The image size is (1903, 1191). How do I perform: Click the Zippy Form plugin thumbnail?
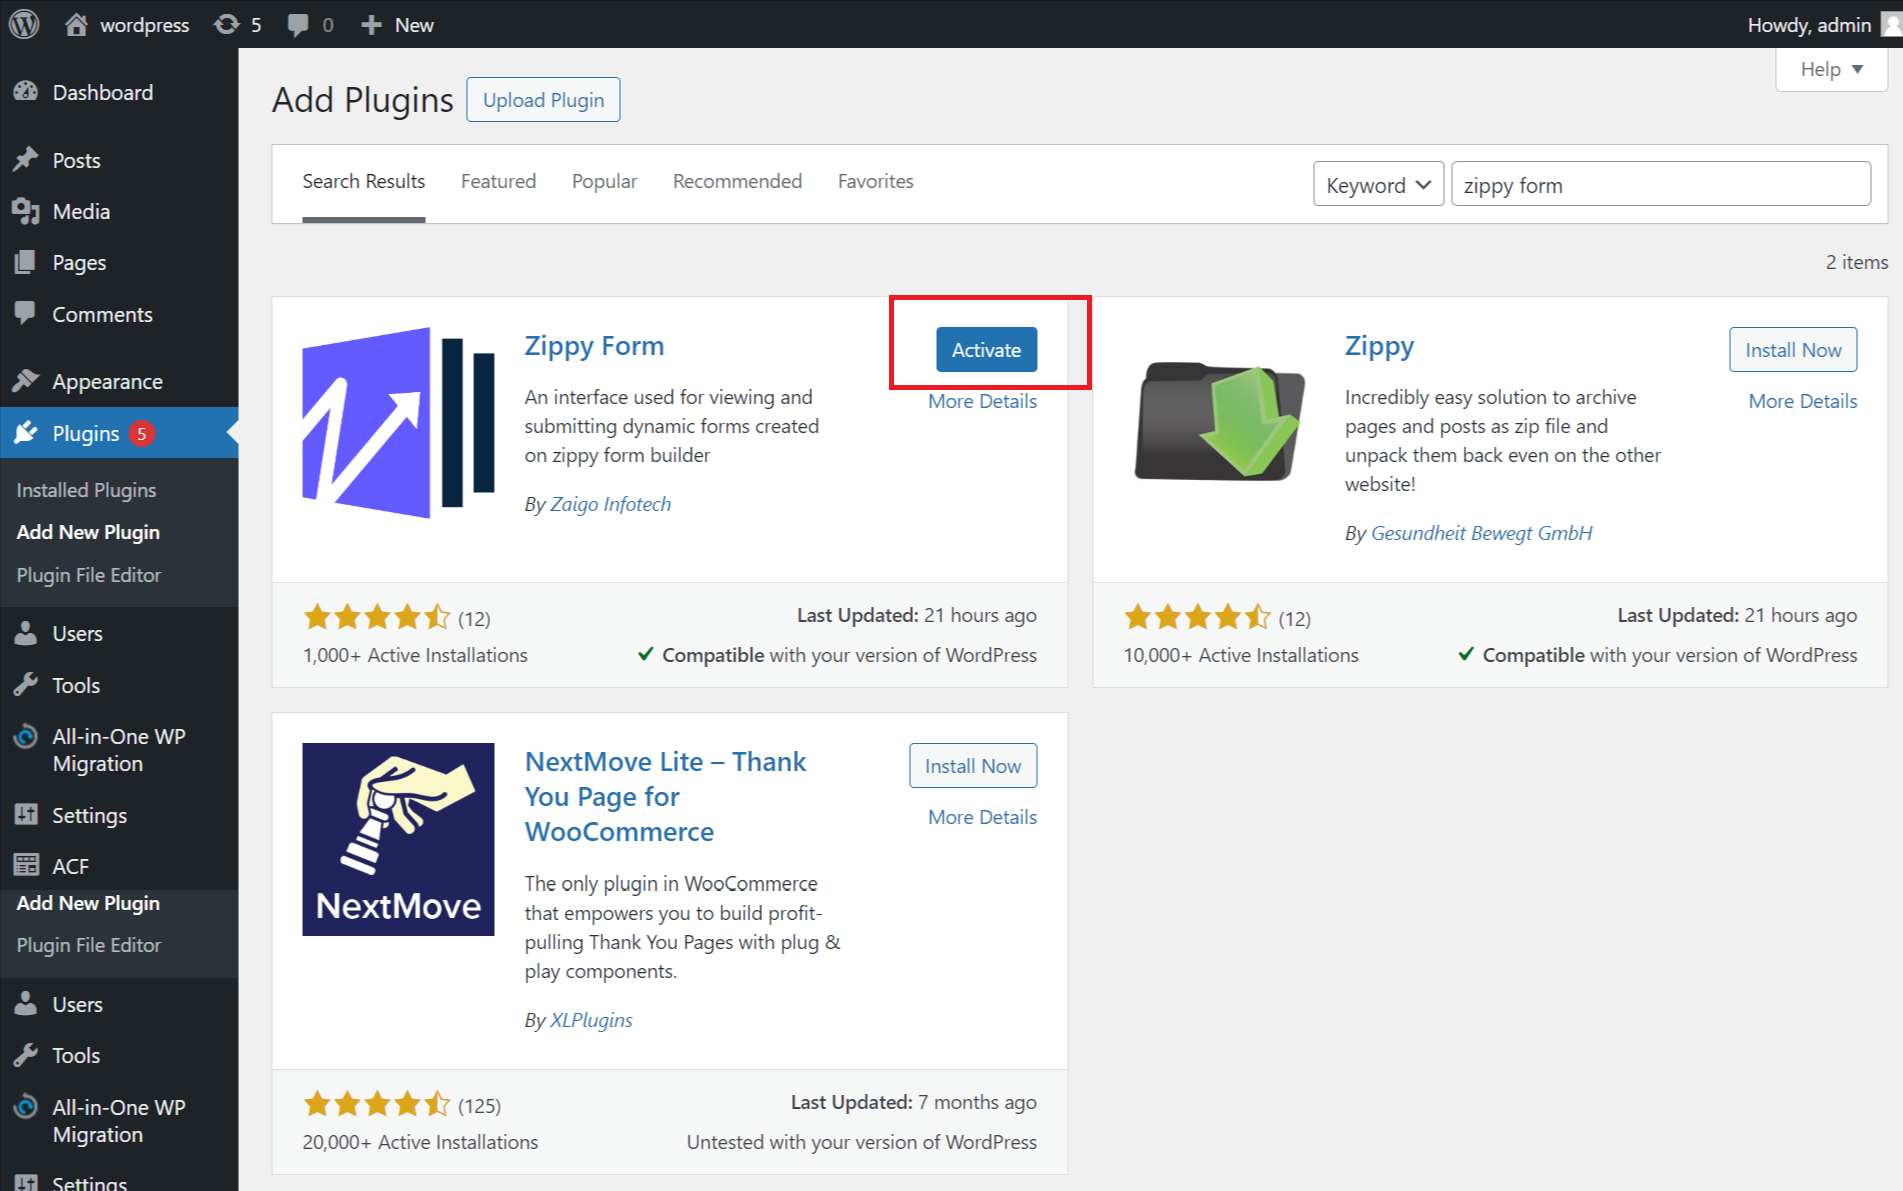click(398, 422)
